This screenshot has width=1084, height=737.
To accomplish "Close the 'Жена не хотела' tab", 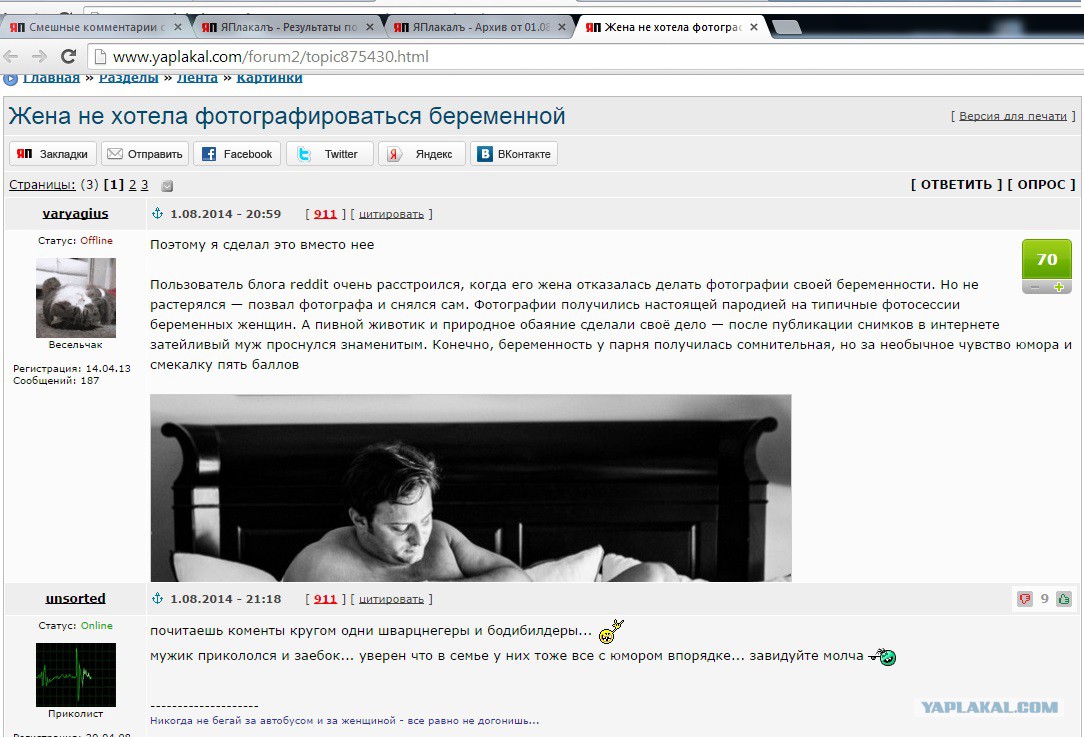I will tap(754, 27).
